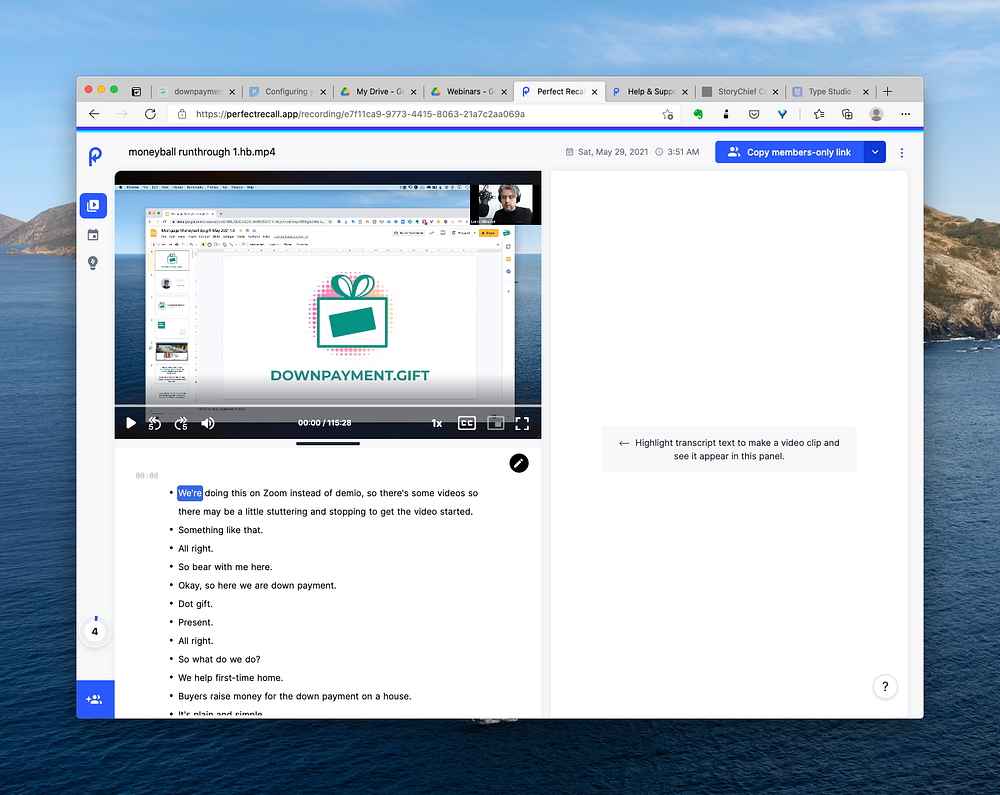Click the invite members icon in the sidebar
1000x795 pixels.
coord(94,699)
